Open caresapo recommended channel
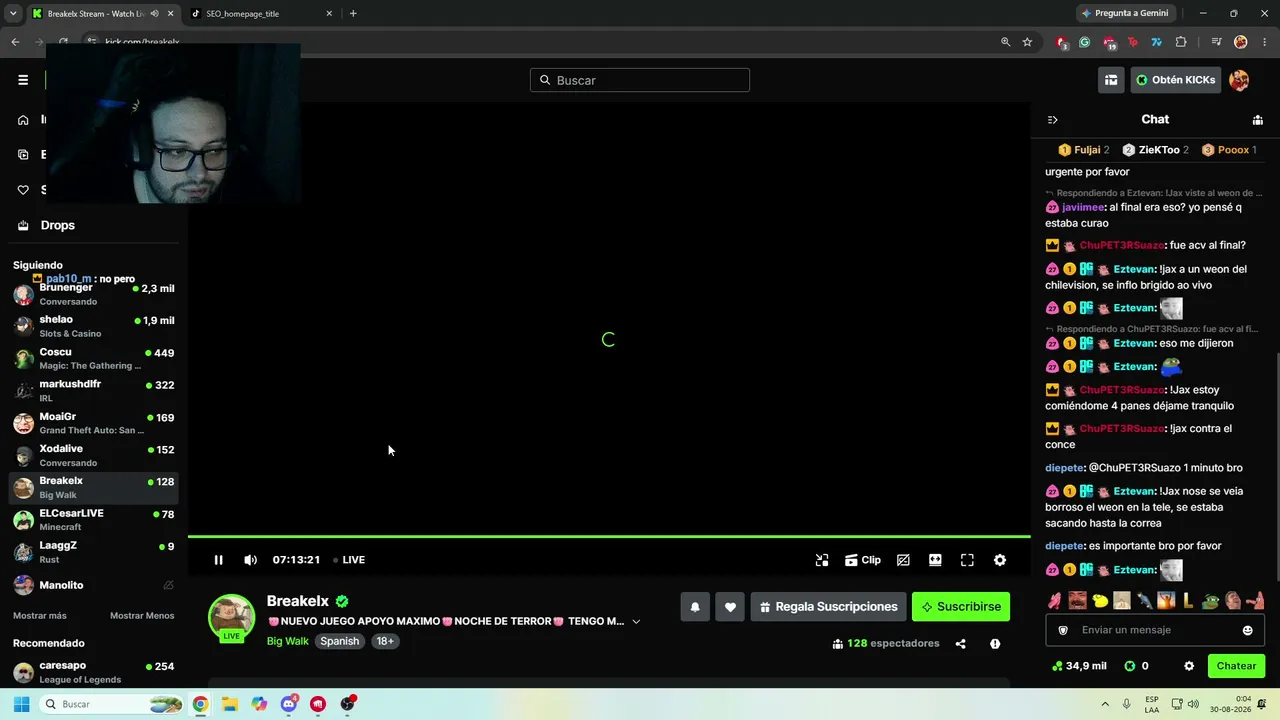 (94, 672)
